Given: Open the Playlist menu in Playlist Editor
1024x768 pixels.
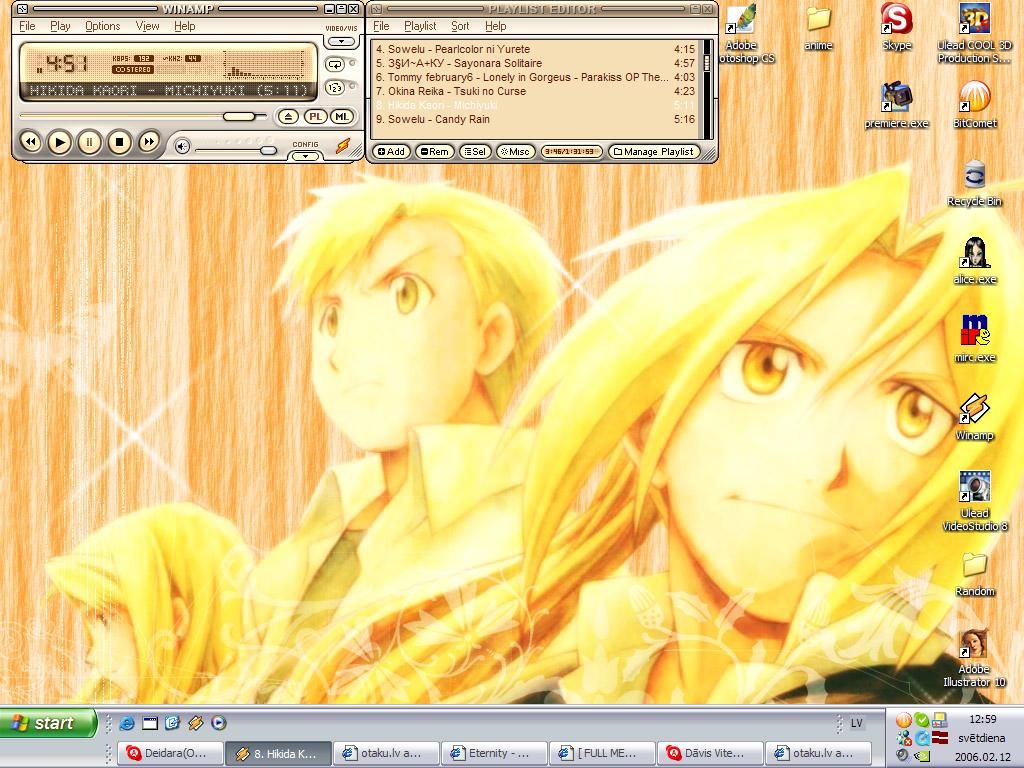Looking at the screenshot, I should coord(420,26).
